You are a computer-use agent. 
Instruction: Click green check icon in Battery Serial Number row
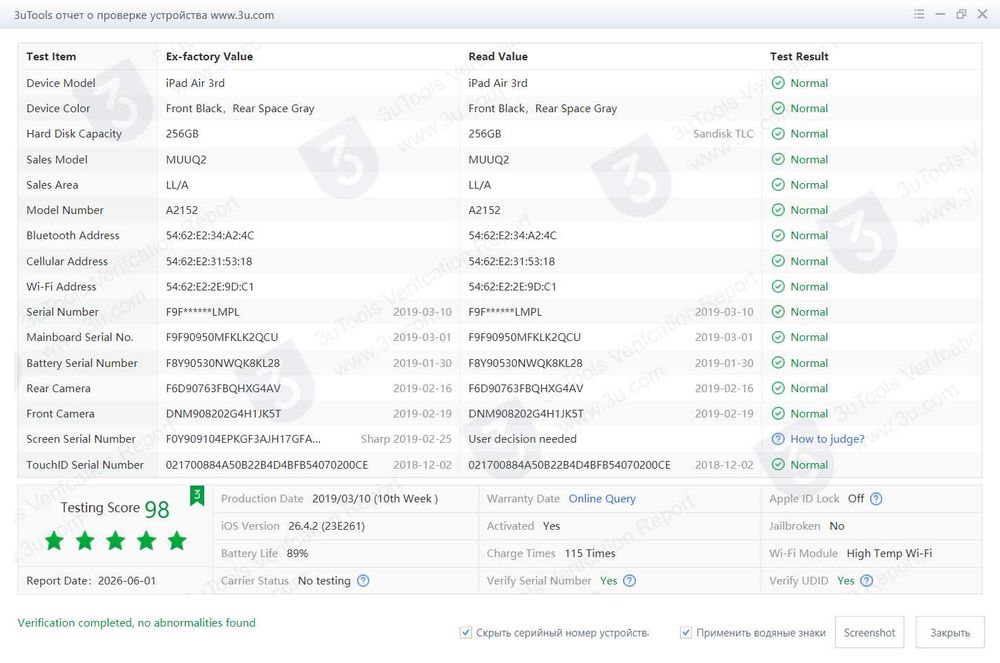tap(778, 363)
